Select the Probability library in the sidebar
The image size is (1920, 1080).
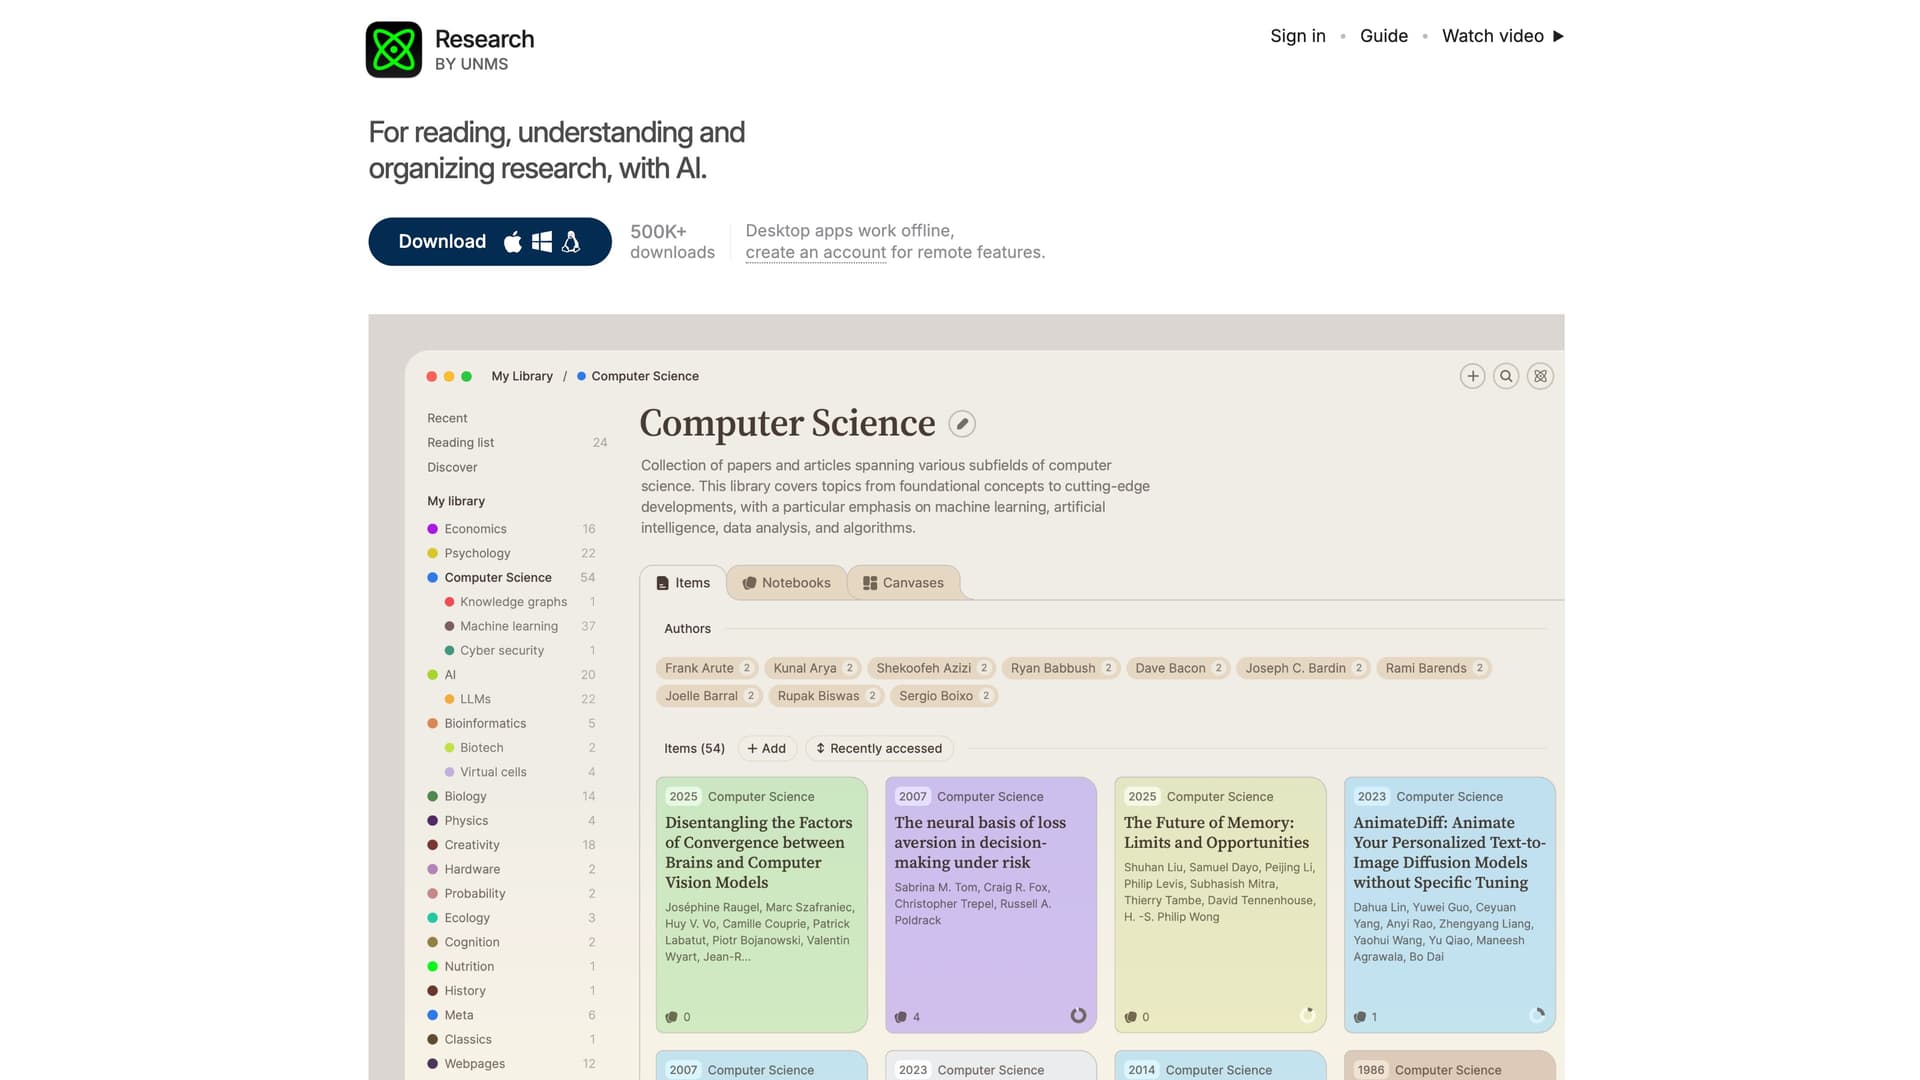pyautogui.click(x=512, y=894)
